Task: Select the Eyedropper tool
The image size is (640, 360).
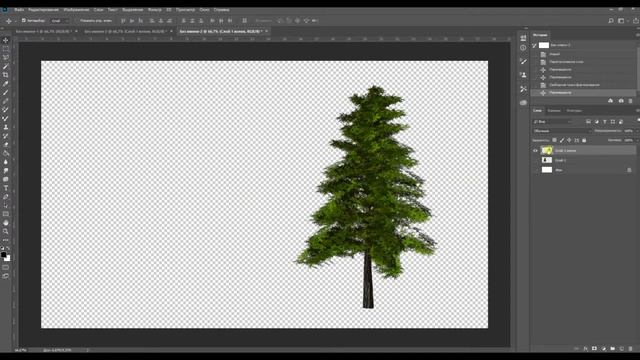Action: tap(6, 84)
